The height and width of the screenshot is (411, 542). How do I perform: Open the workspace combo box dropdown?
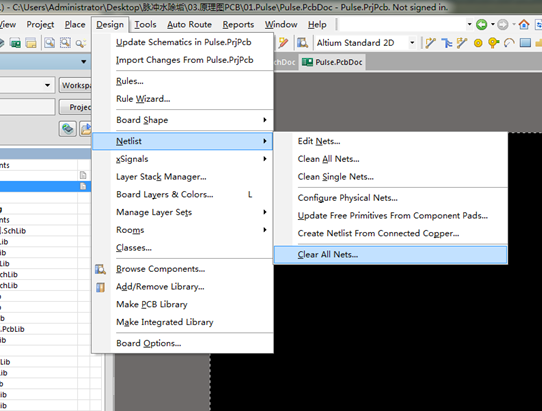pyautogui.click(x=47, y=85)
